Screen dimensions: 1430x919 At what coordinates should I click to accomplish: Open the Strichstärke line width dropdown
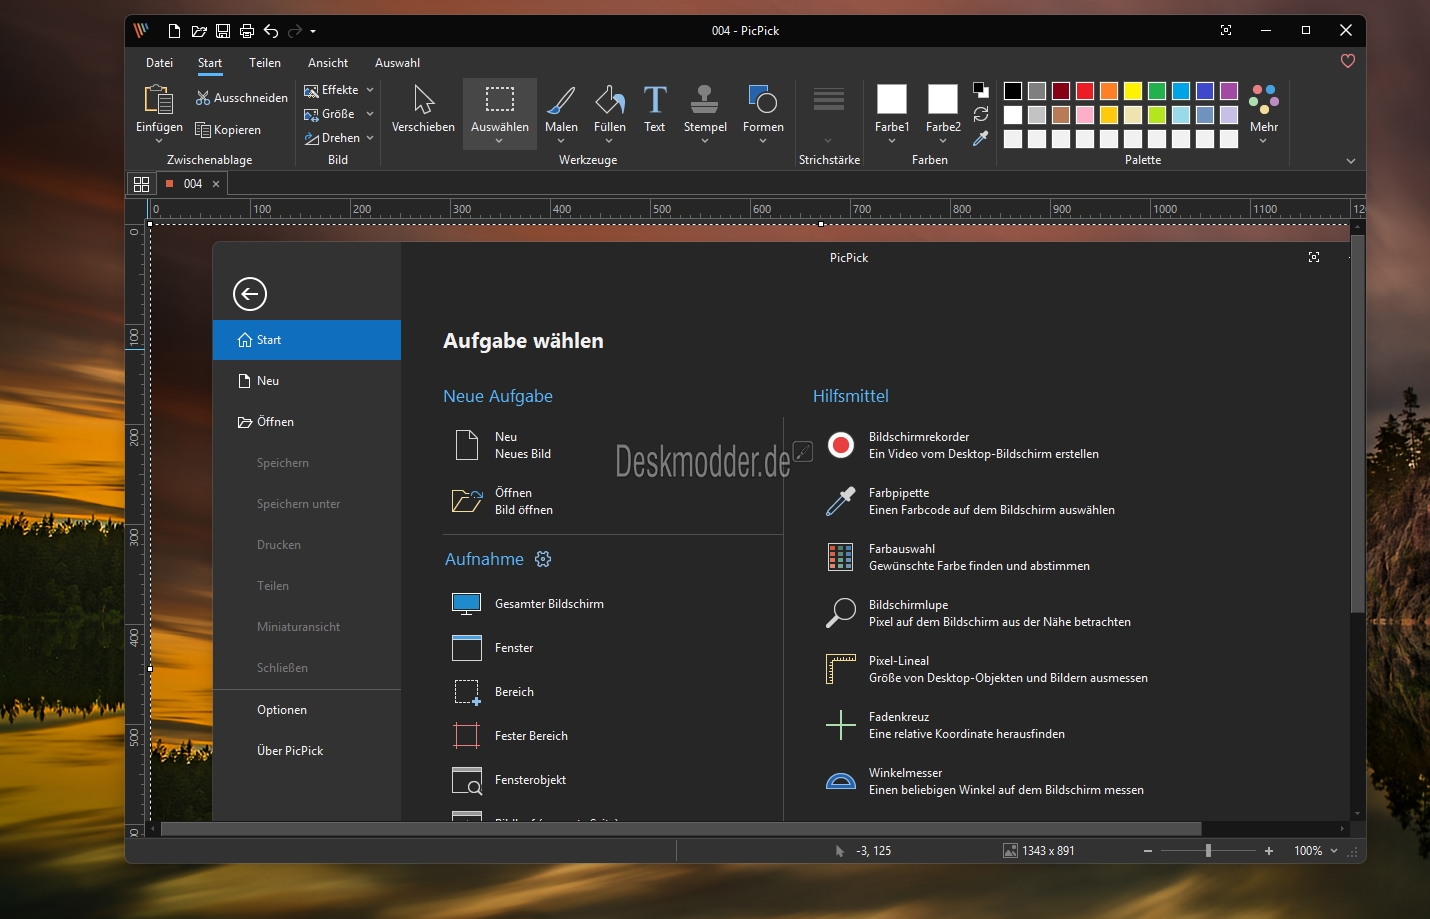(829, 115)
